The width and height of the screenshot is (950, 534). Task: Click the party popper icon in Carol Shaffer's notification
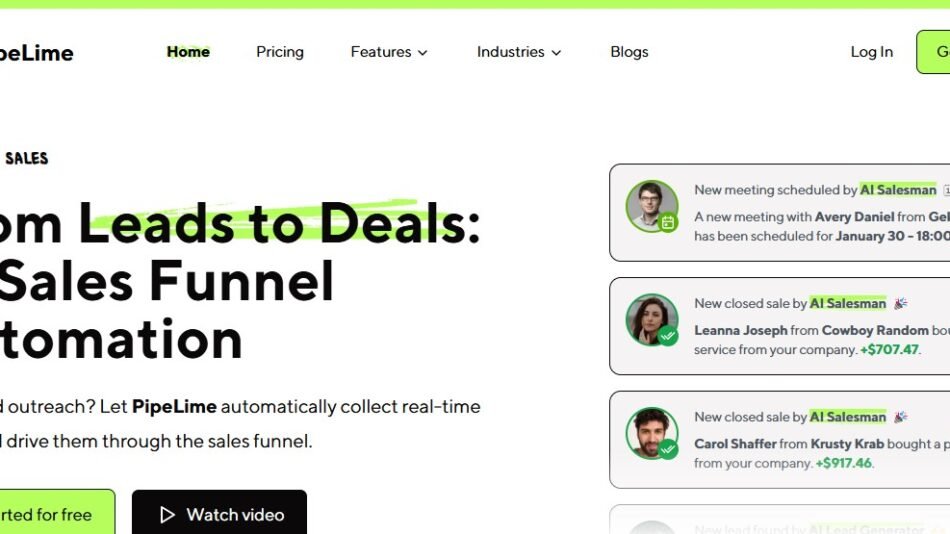pyautogui.click(x=901, y=416)
